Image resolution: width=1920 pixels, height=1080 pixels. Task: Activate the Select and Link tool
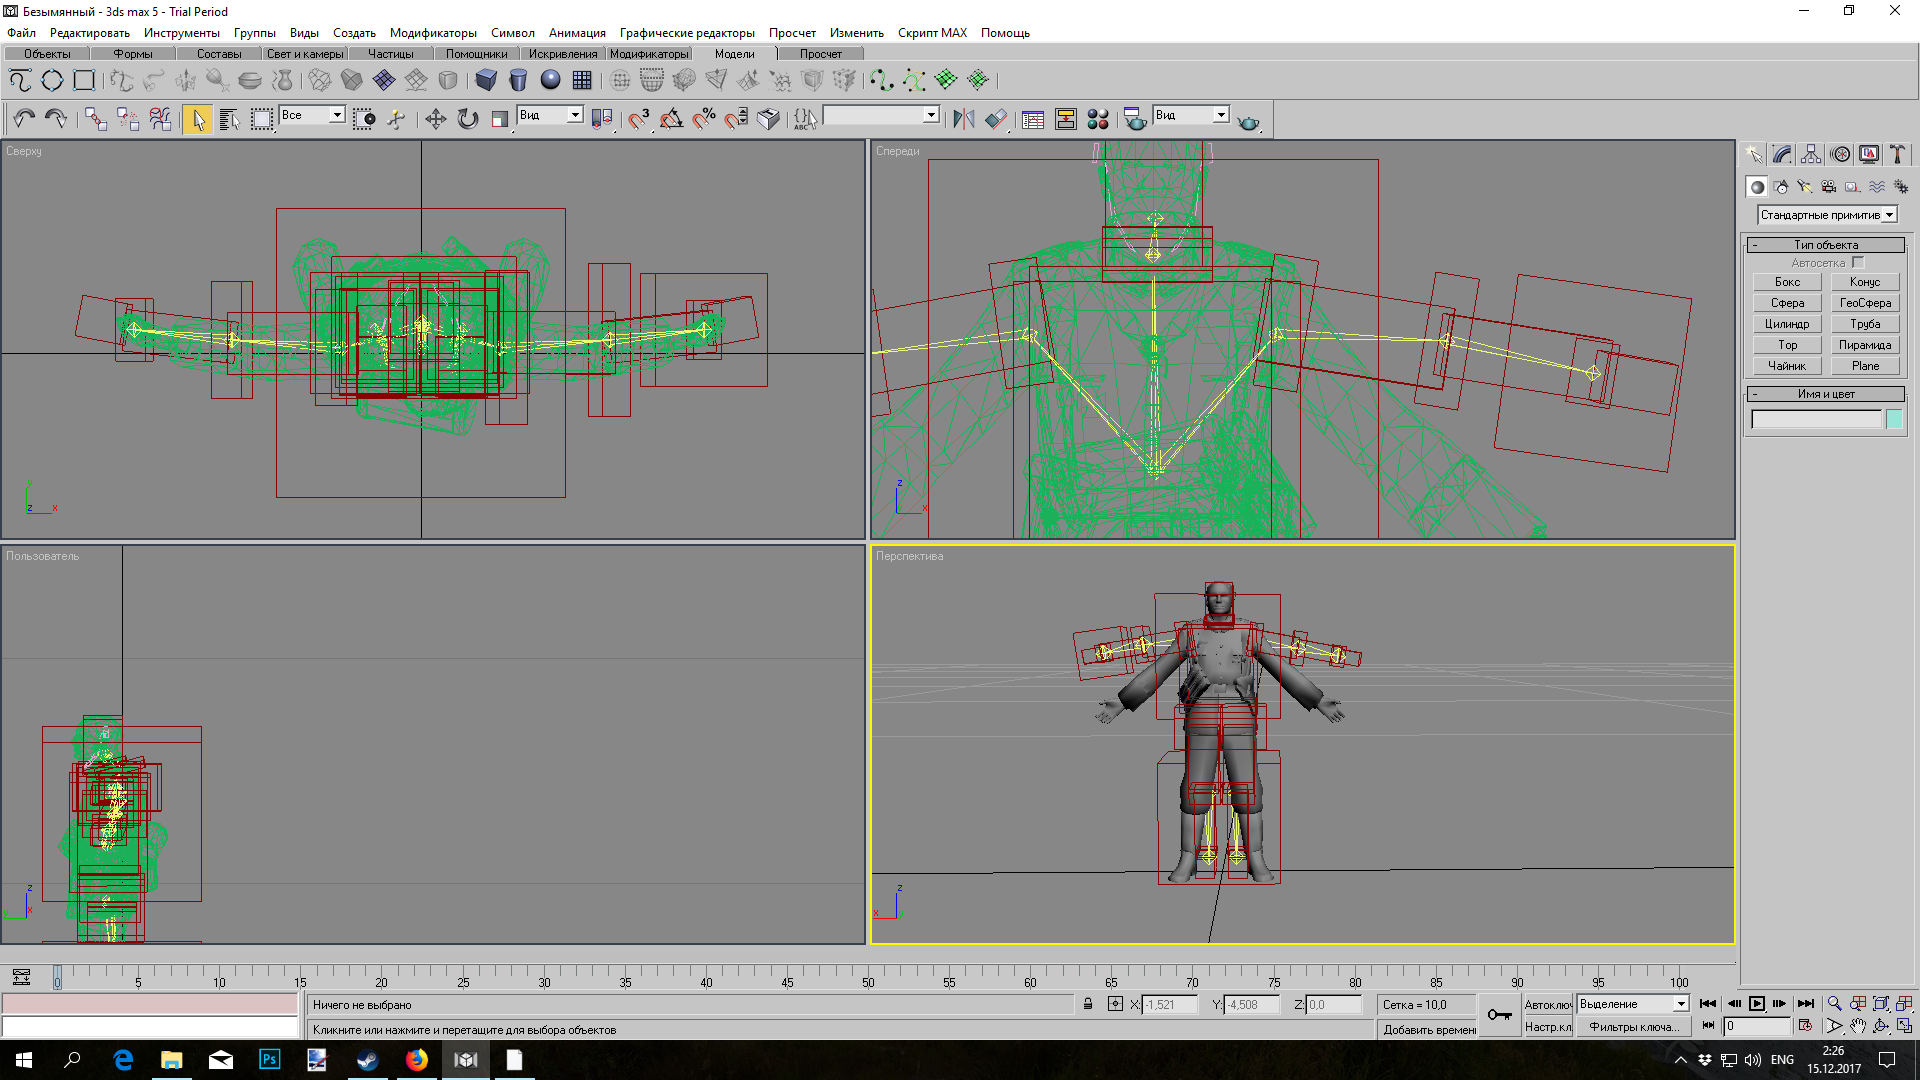point(96,119)
